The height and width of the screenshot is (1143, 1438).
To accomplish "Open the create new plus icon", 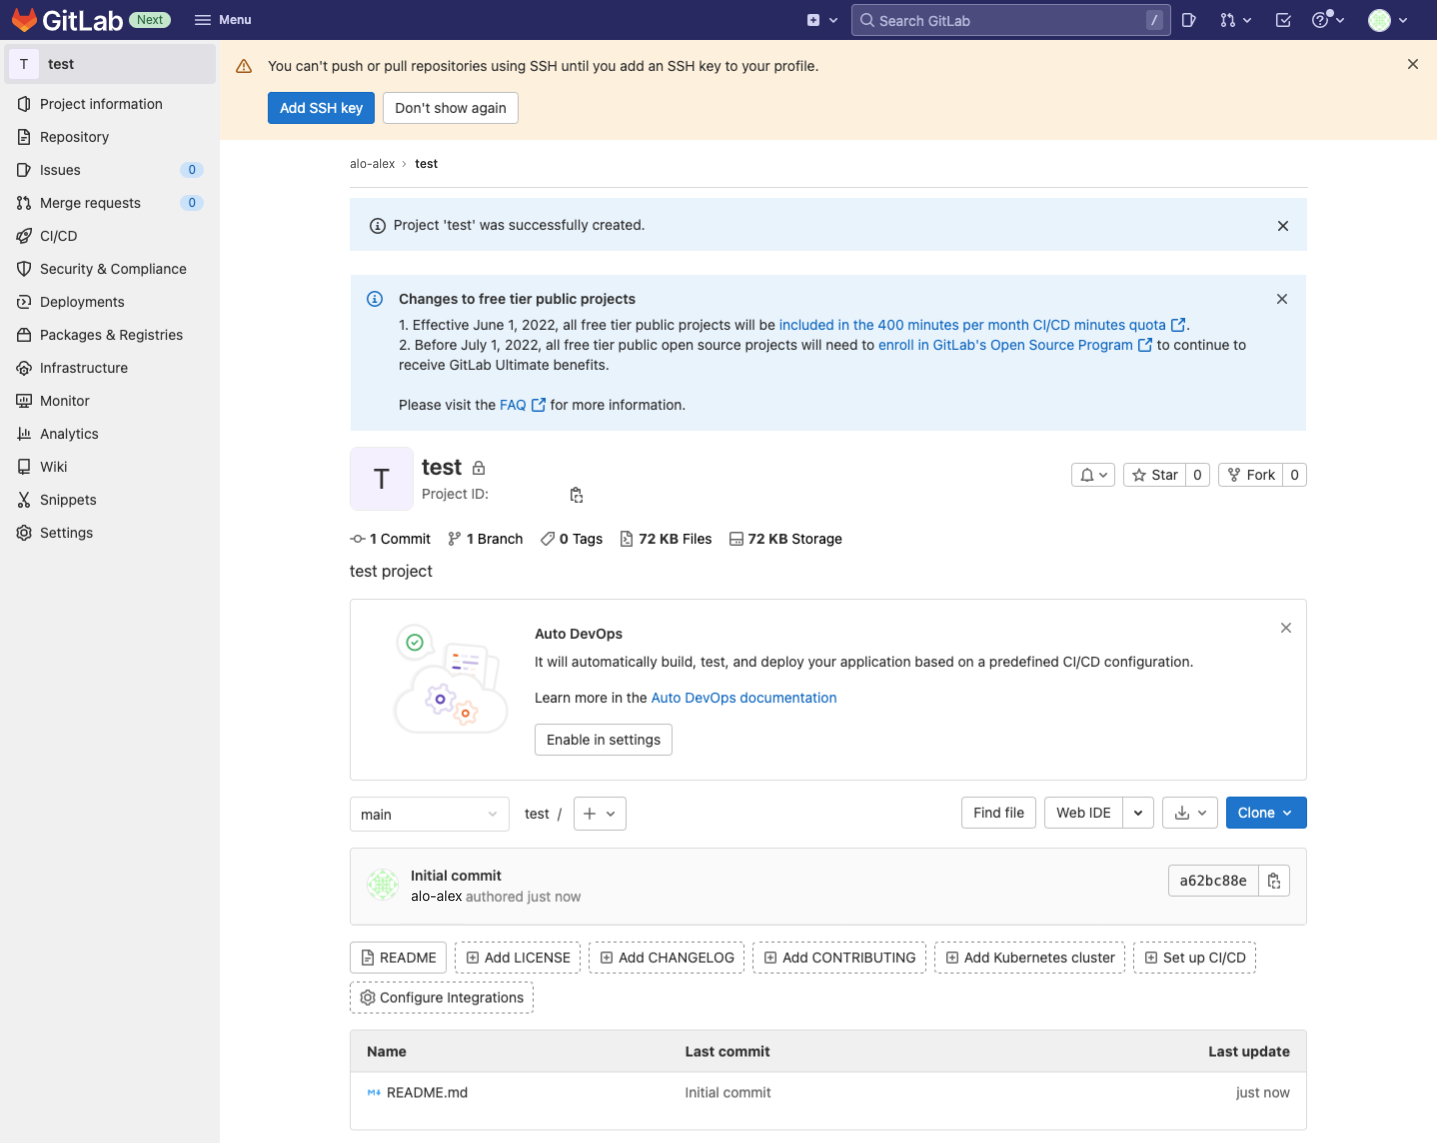I will [822, 20].
